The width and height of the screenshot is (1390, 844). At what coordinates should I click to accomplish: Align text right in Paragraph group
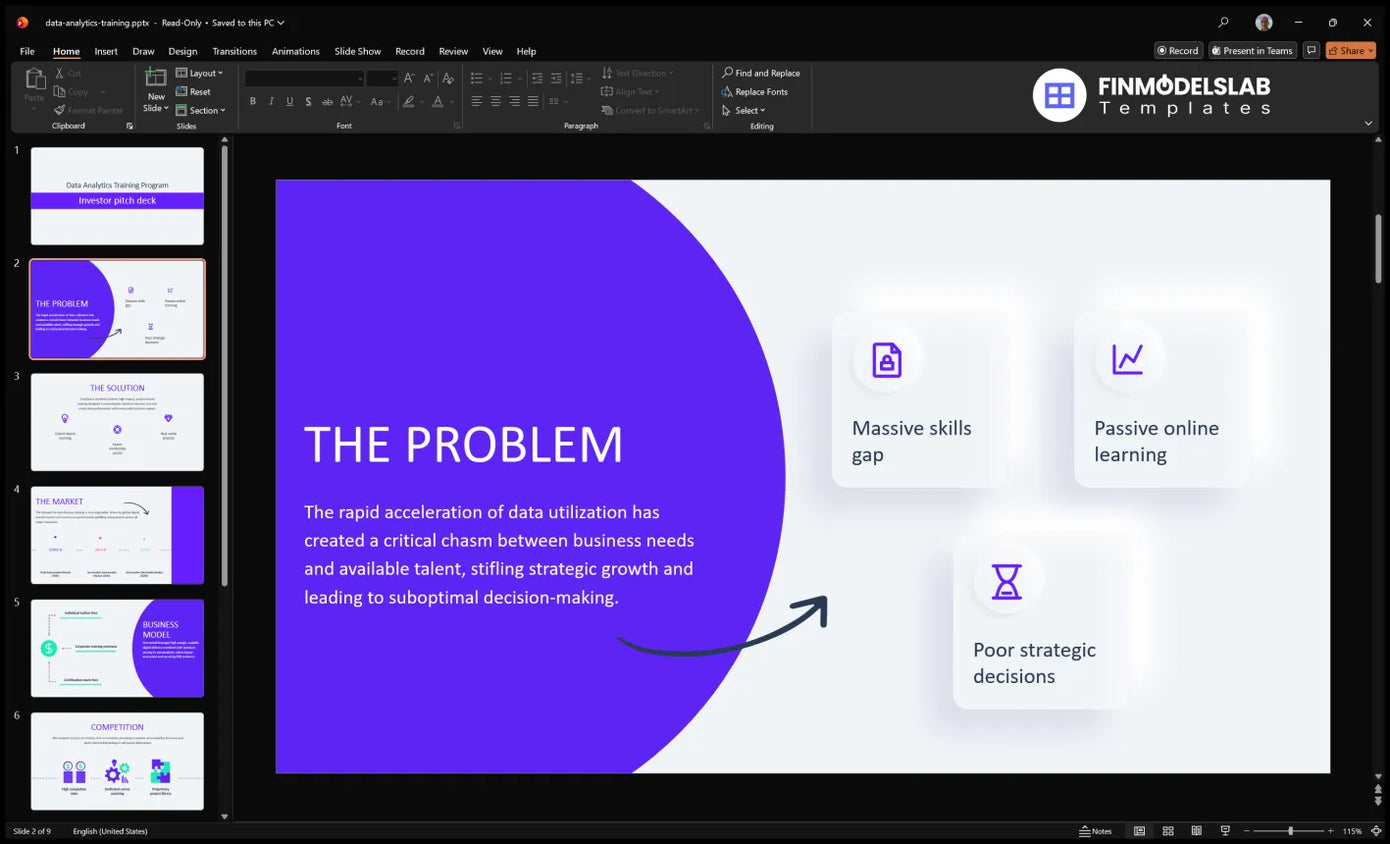tap(514, 101)
